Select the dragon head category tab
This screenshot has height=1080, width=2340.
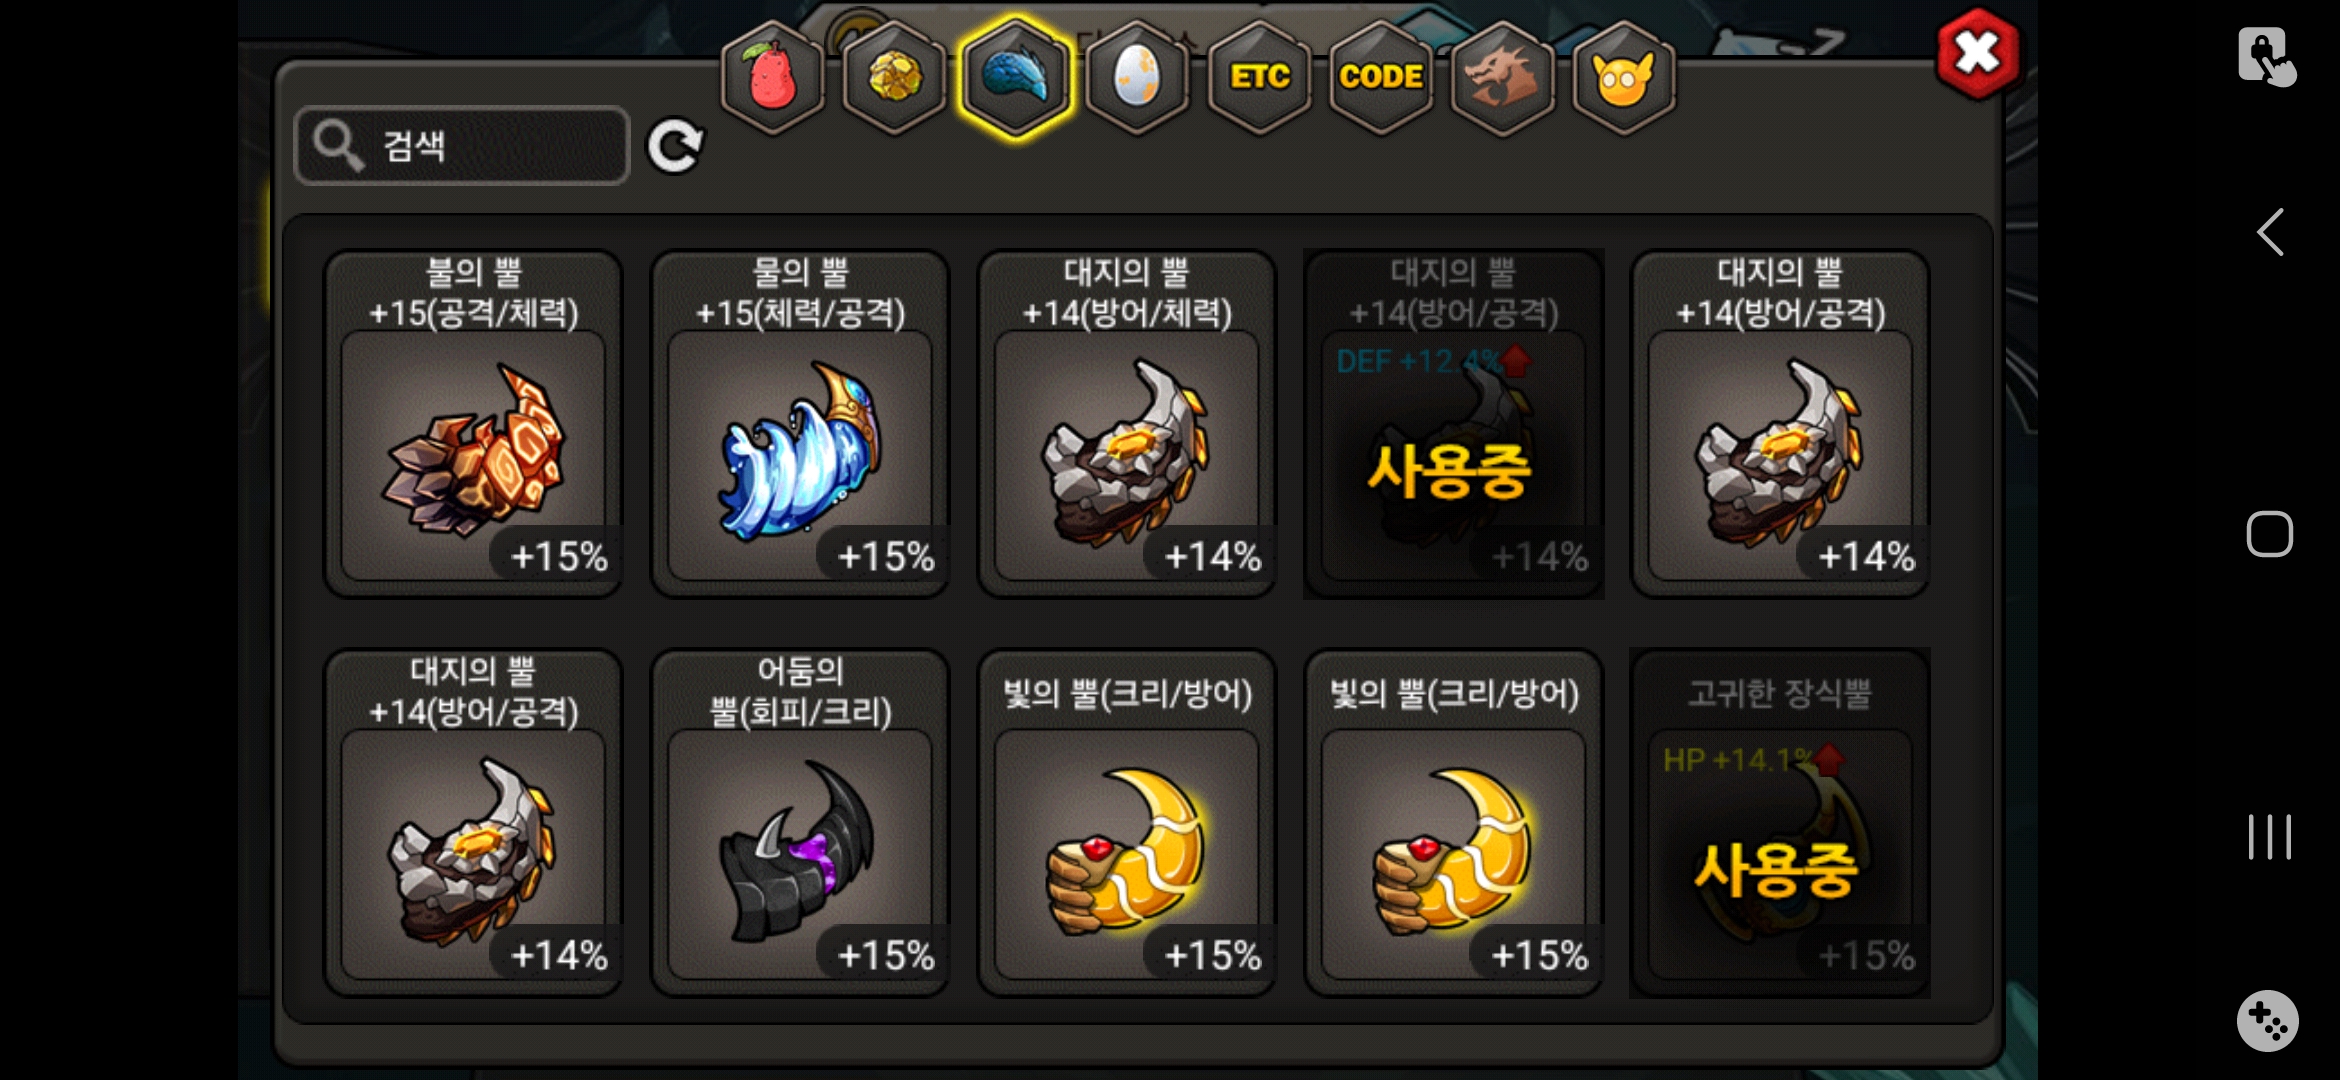click(x=1502, y=78)
